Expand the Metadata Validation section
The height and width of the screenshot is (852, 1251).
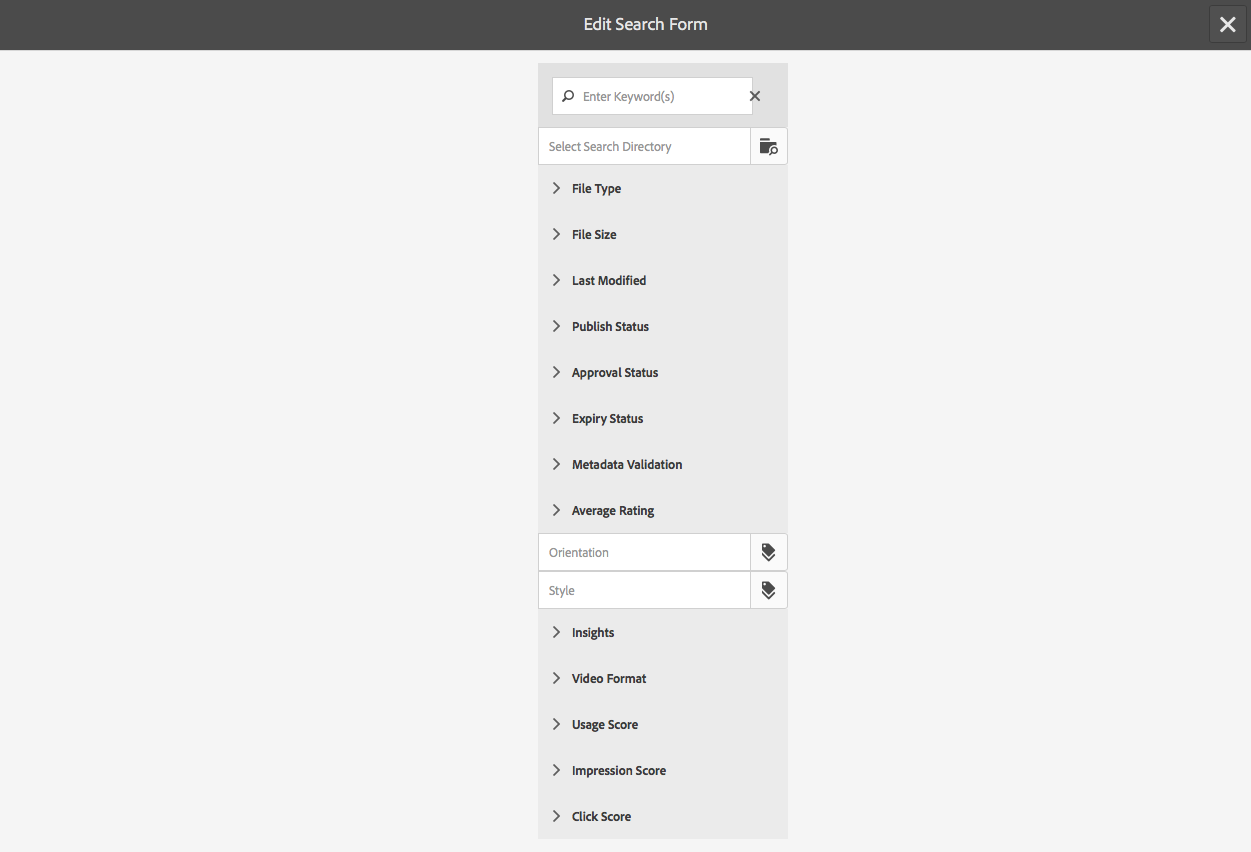tap(663, 464)
